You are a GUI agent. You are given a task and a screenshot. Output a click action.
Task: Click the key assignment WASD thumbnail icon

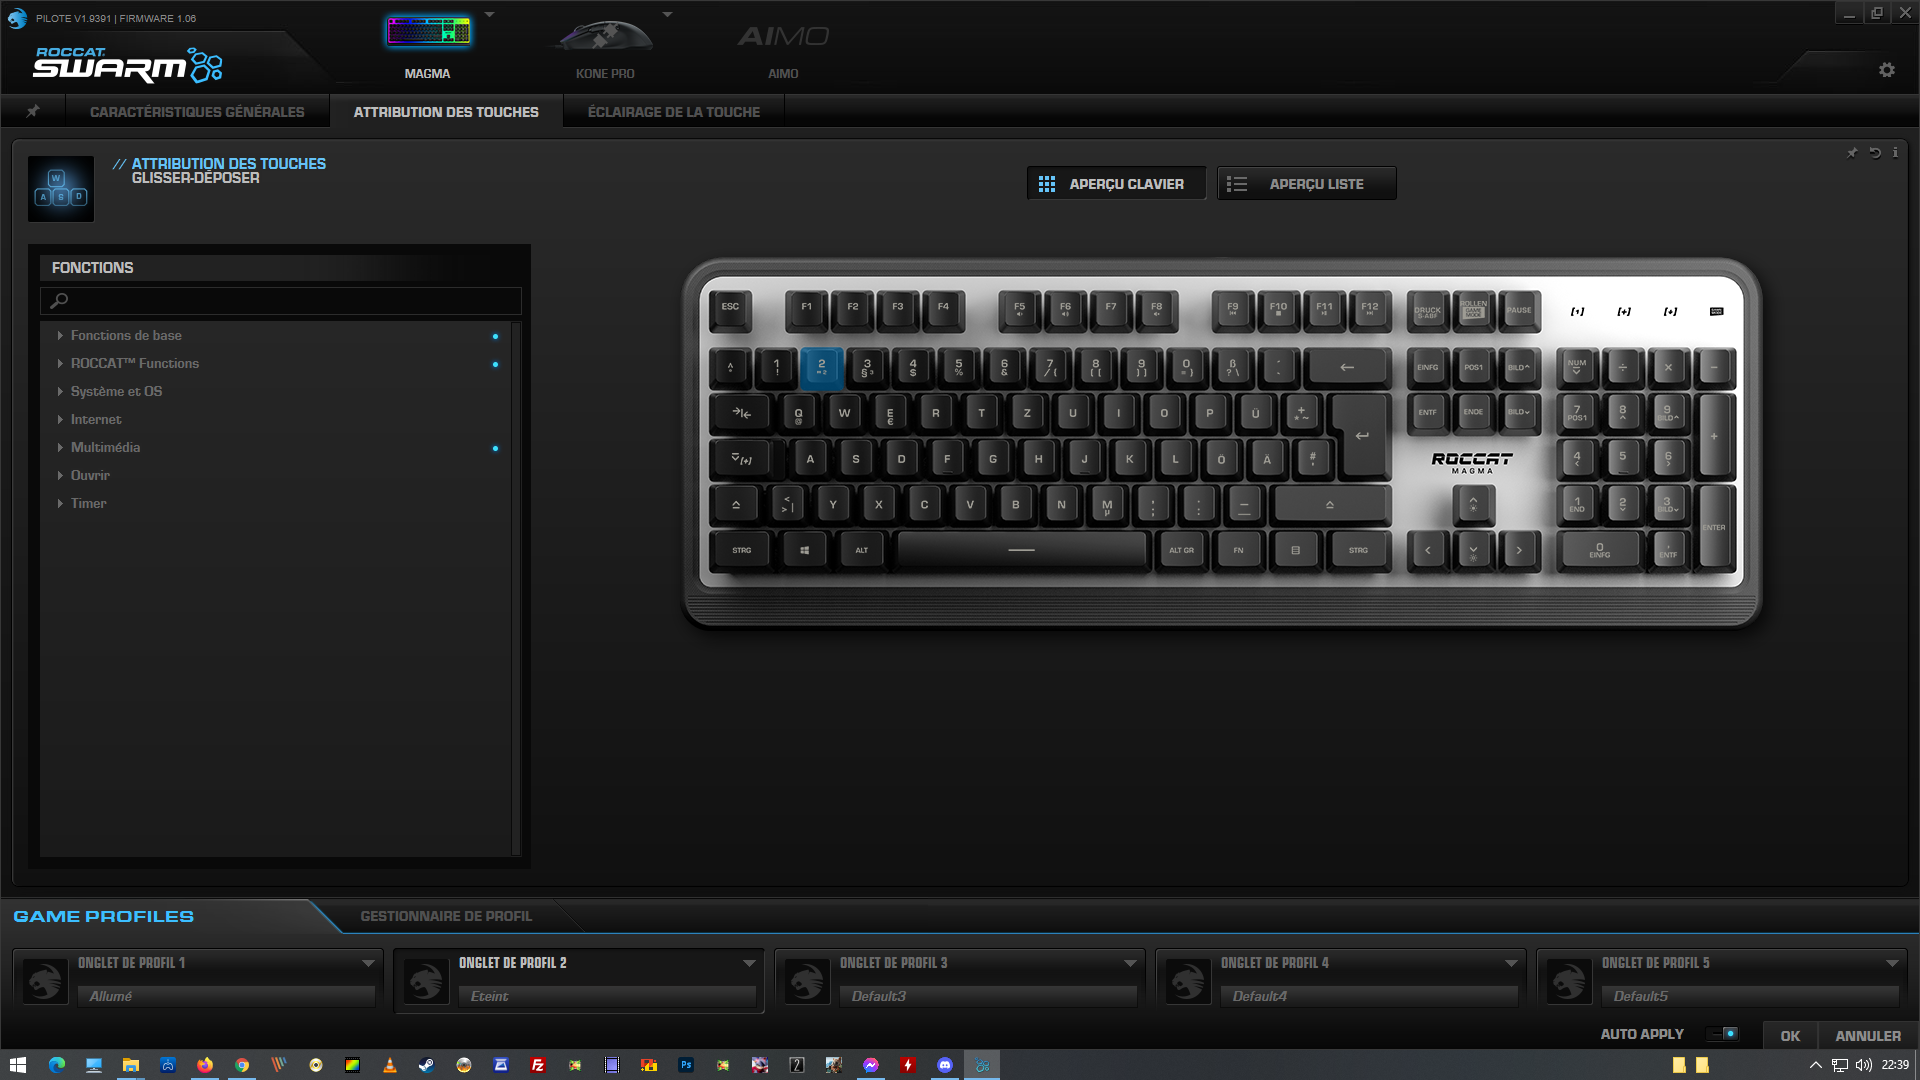click(61, 188)
